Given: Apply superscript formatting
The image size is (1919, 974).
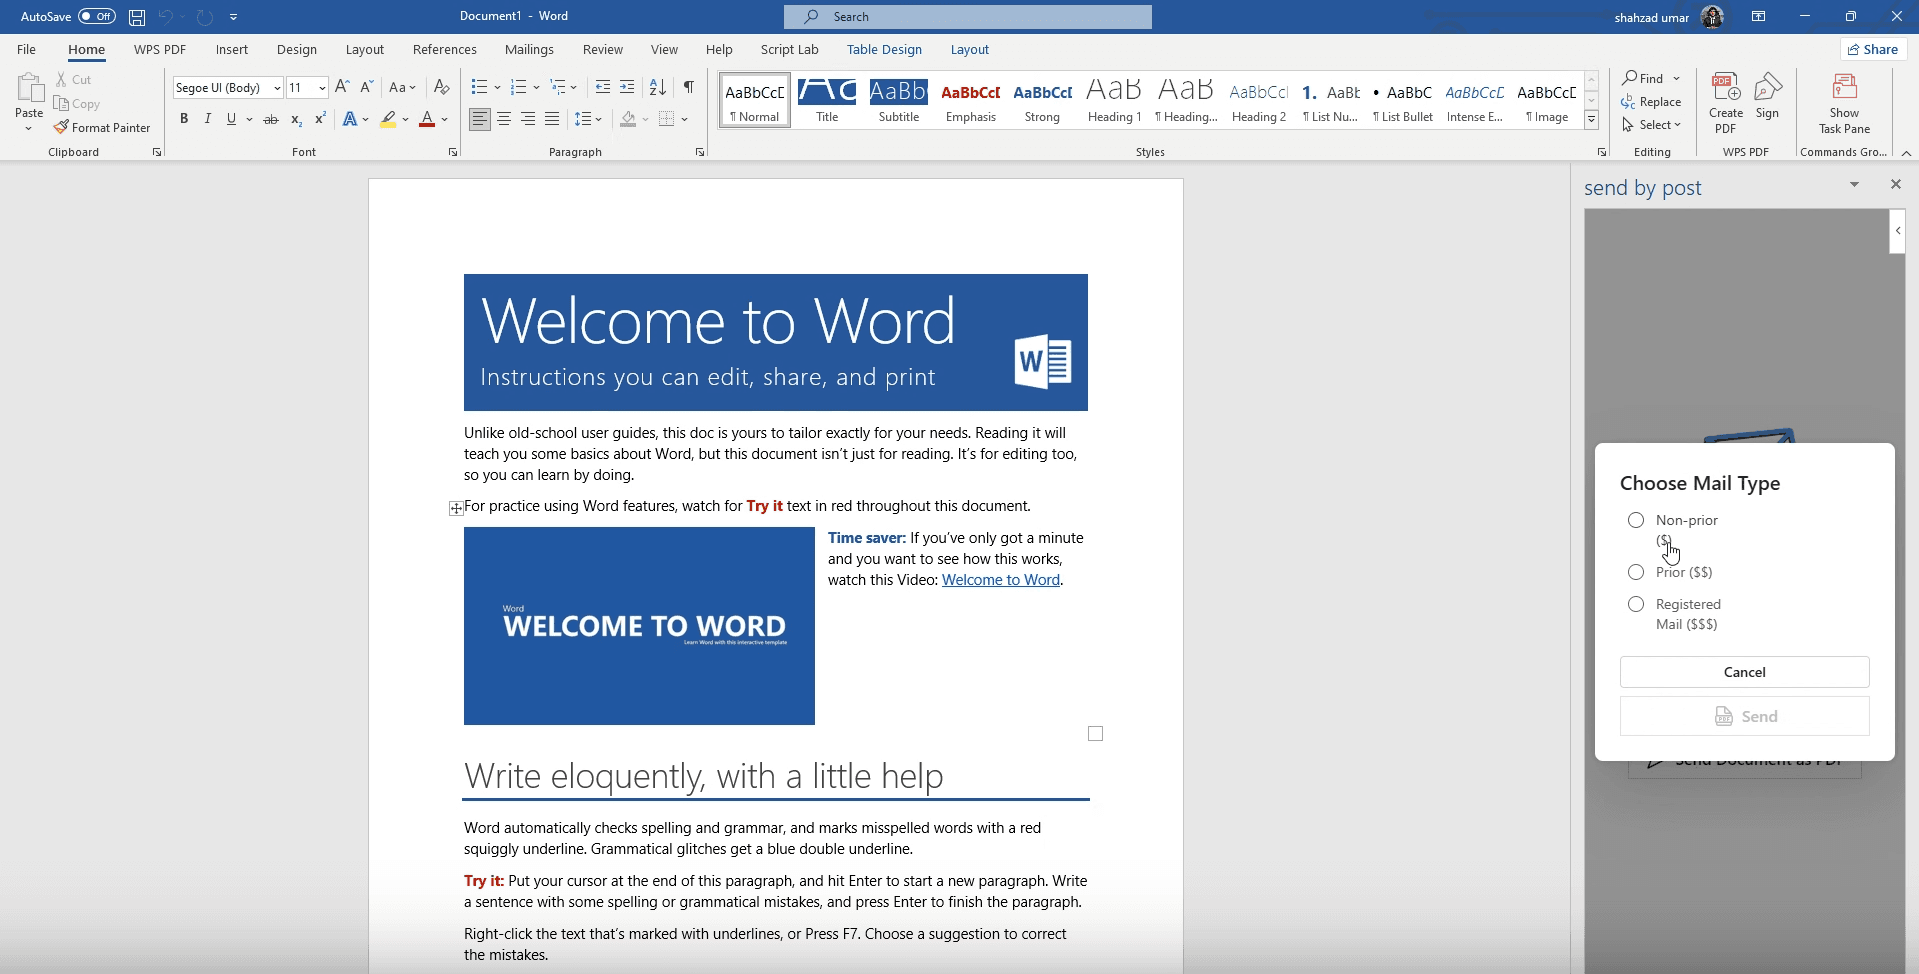Looking at the screenshot, I should click(x=320, y=119).
